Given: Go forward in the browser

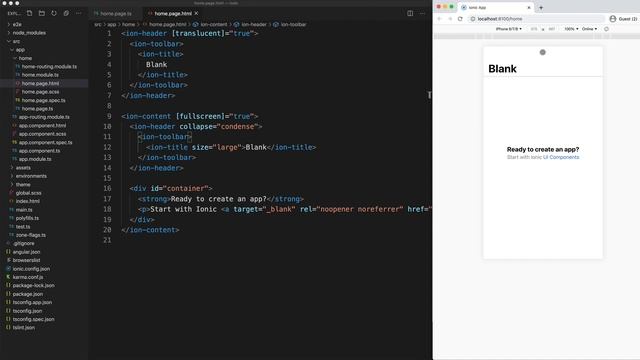Looking at the screenshot, I should point(450,19).
